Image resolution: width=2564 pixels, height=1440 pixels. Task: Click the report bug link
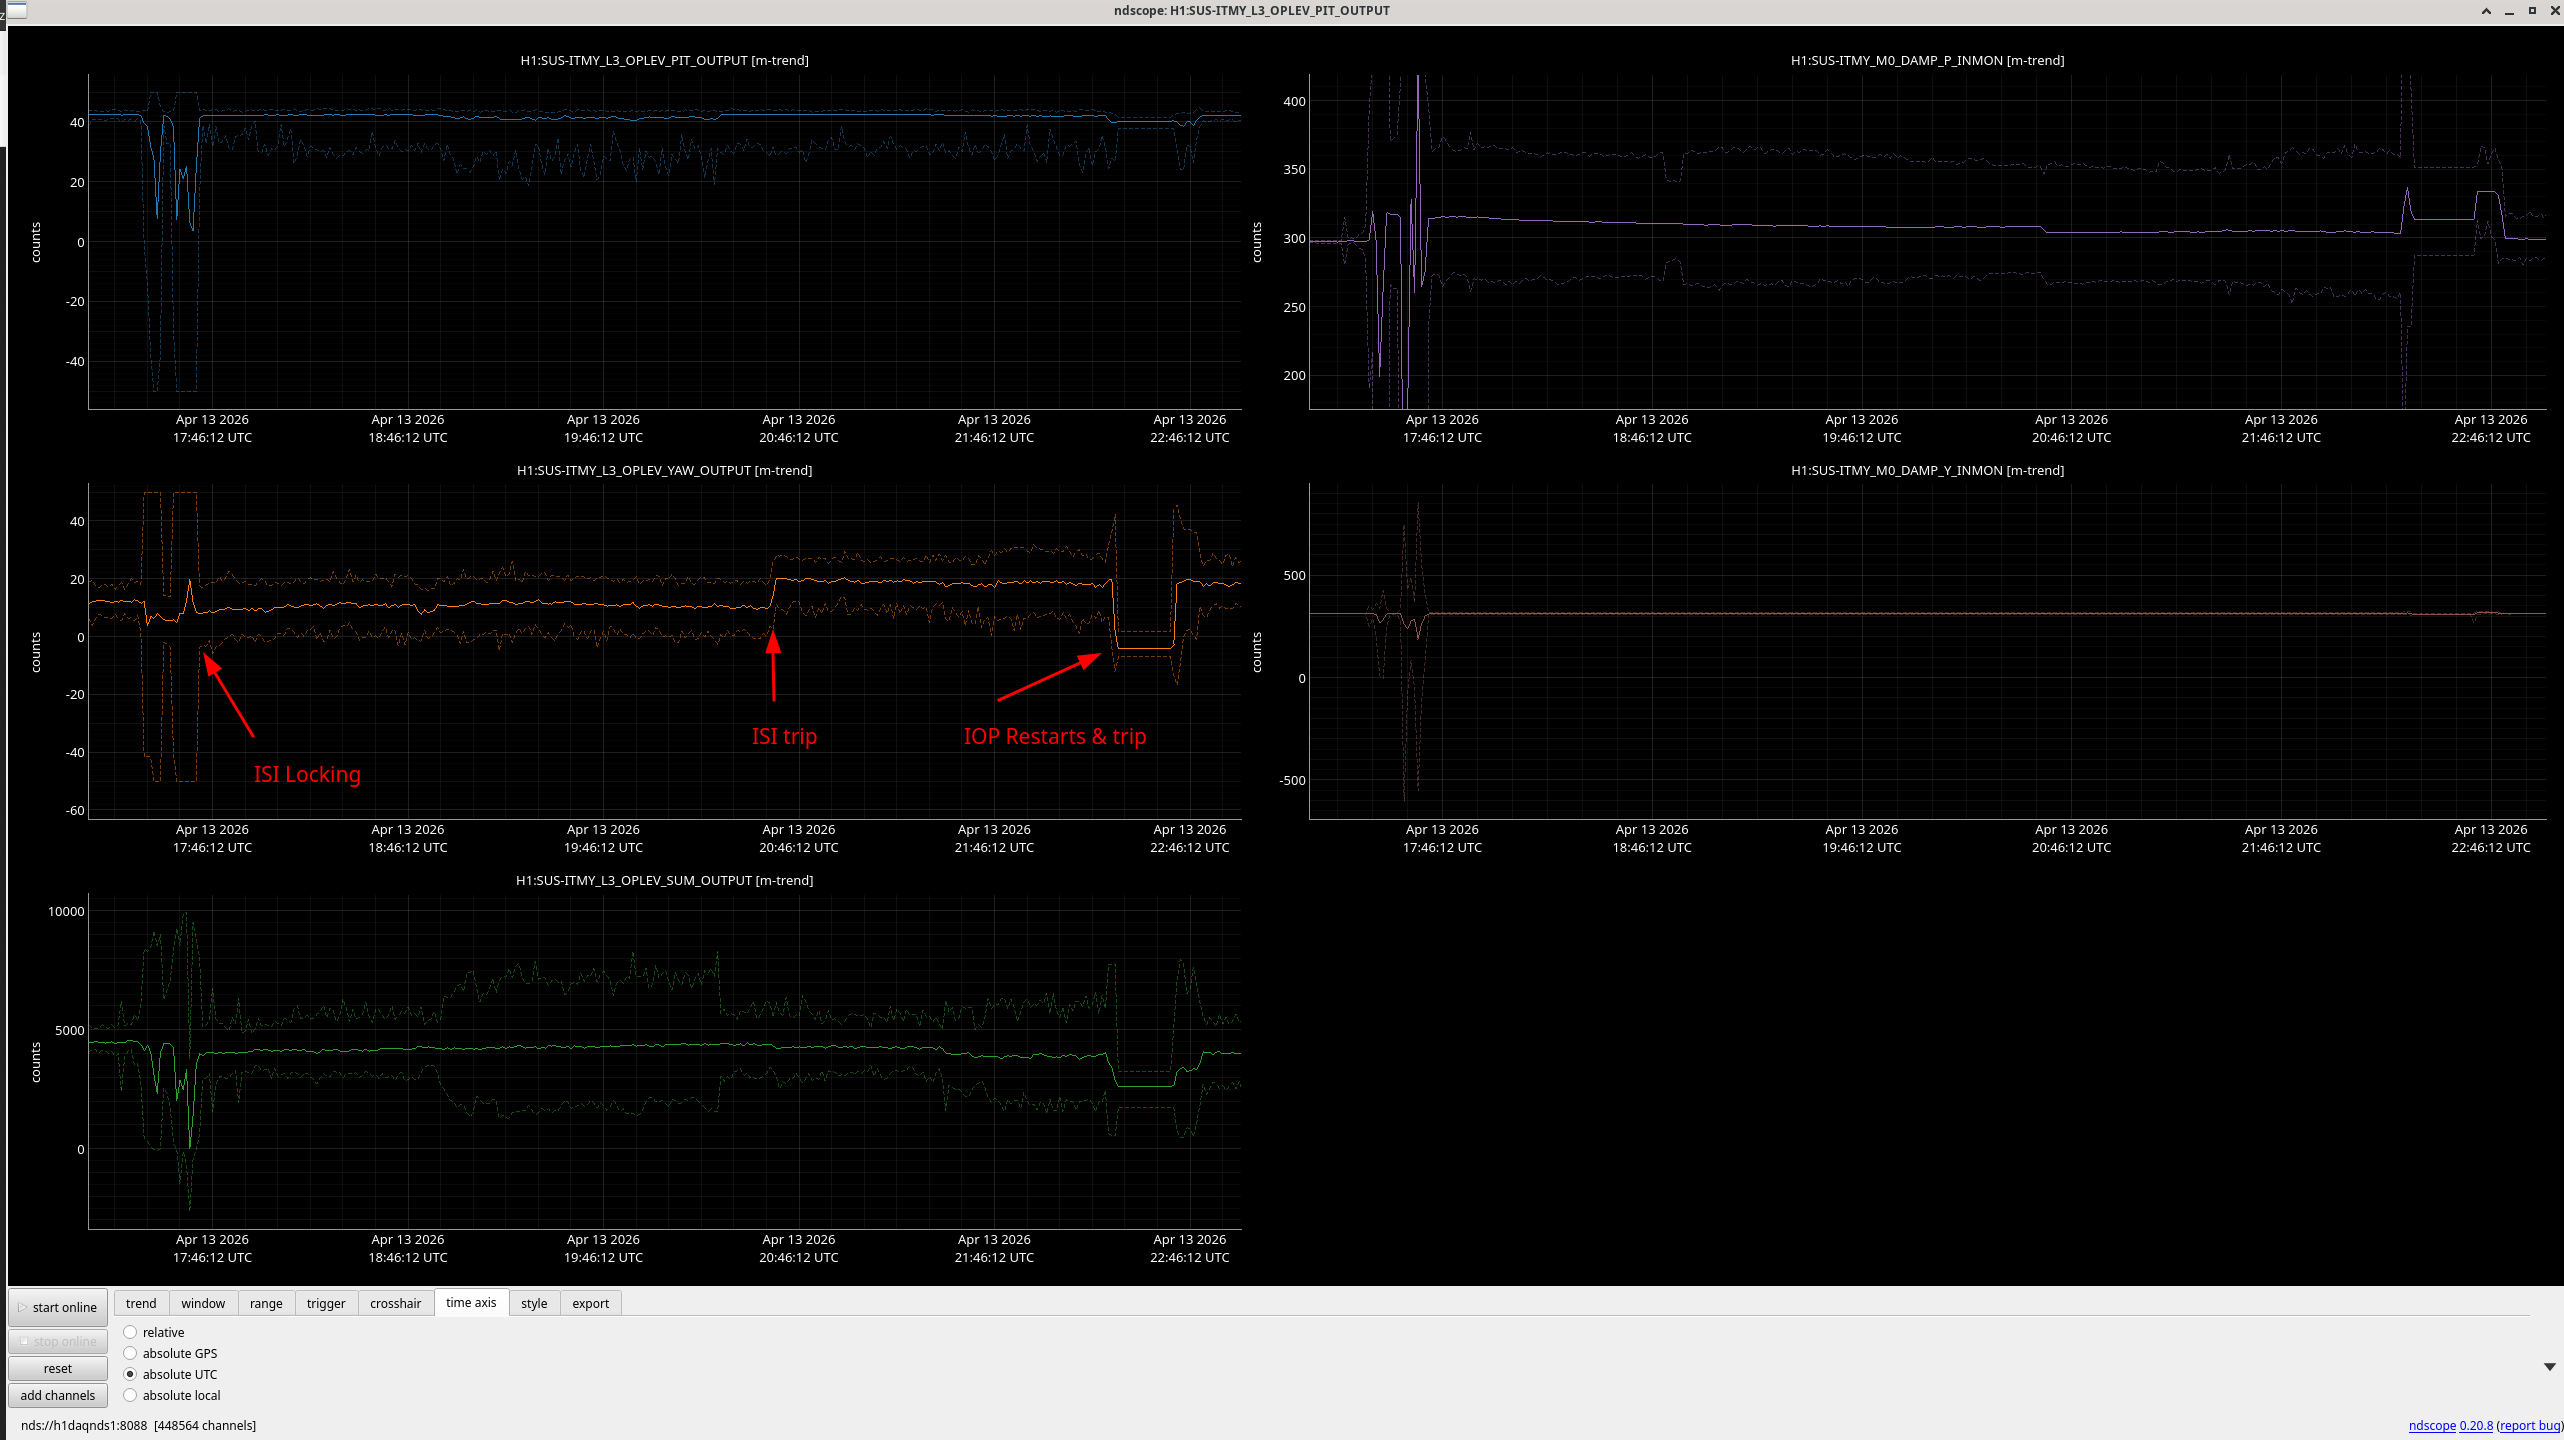2529,1425
